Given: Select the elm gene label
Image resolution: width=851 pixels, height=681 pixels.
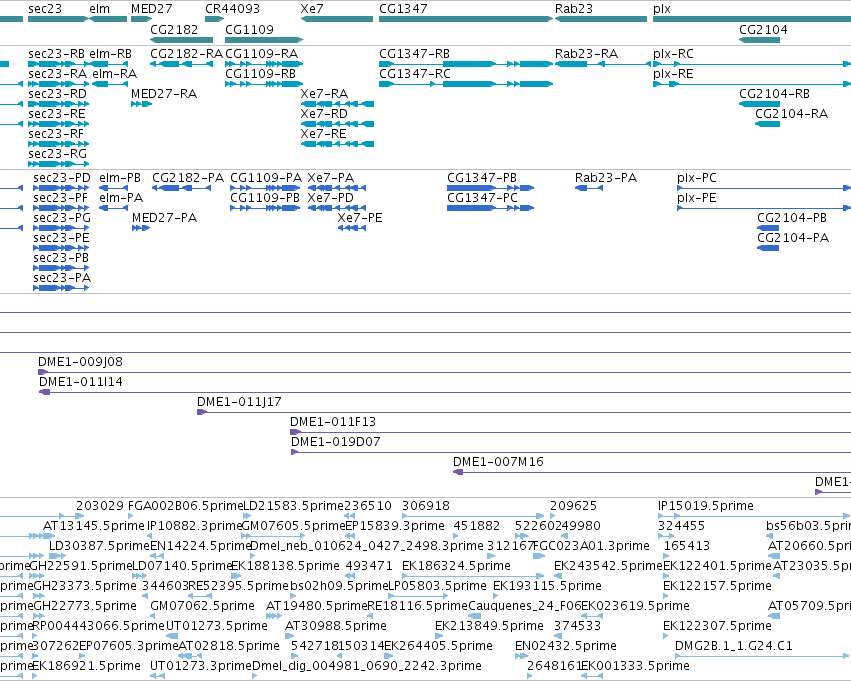Looking at the screenshot, I should click(99, 9).
